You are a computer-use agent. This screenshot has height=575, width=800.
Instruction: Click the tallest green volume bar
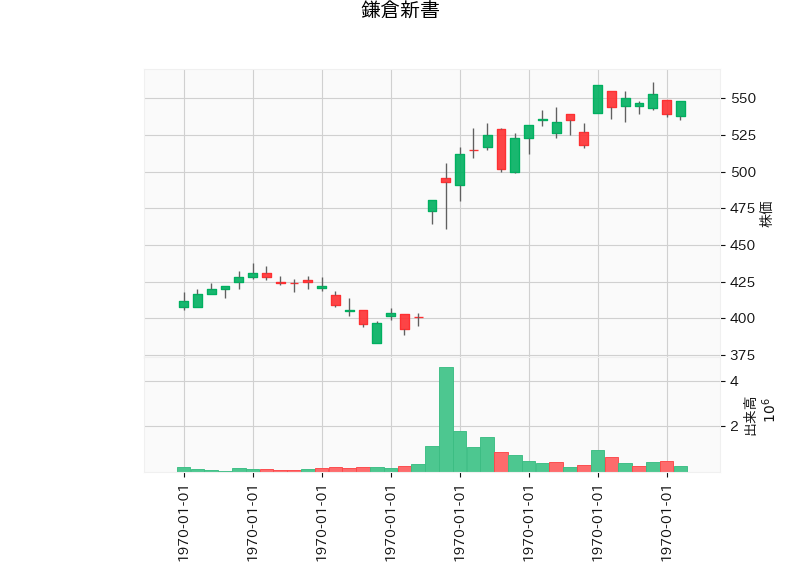click(x=446, y=419)
